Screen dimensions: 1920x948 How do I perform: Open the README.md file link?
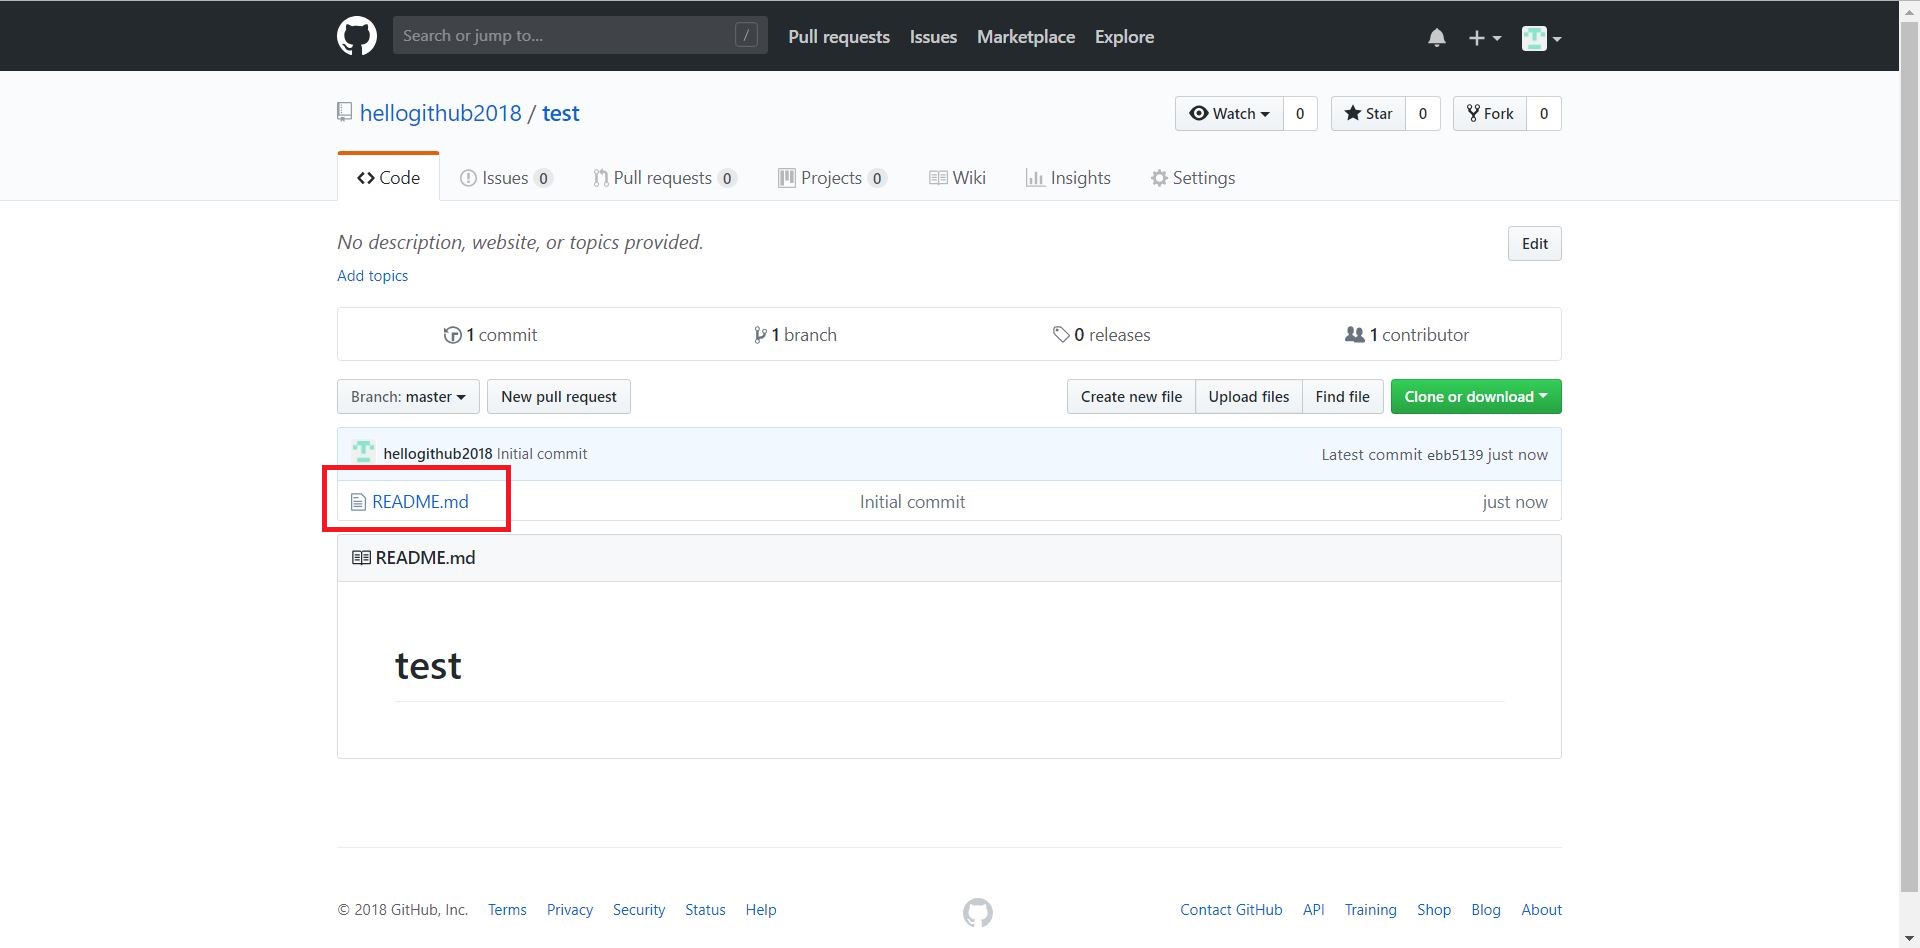point(420,502)
